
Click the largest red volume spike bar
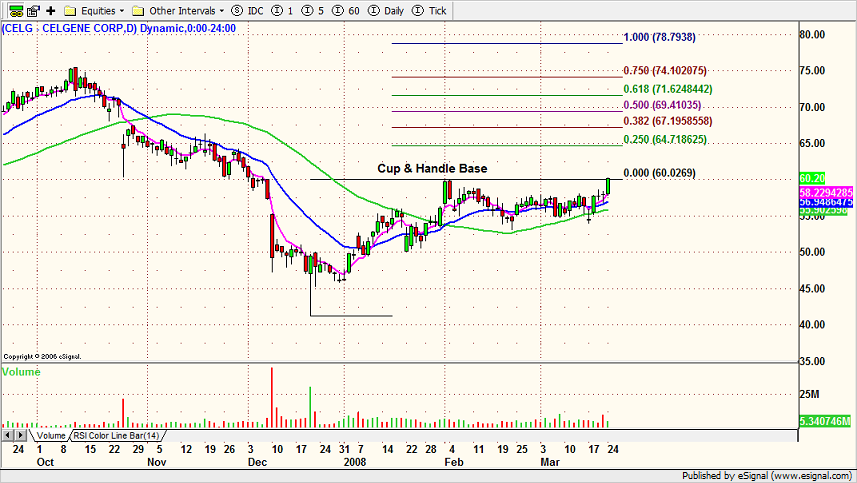coord(272,397)
